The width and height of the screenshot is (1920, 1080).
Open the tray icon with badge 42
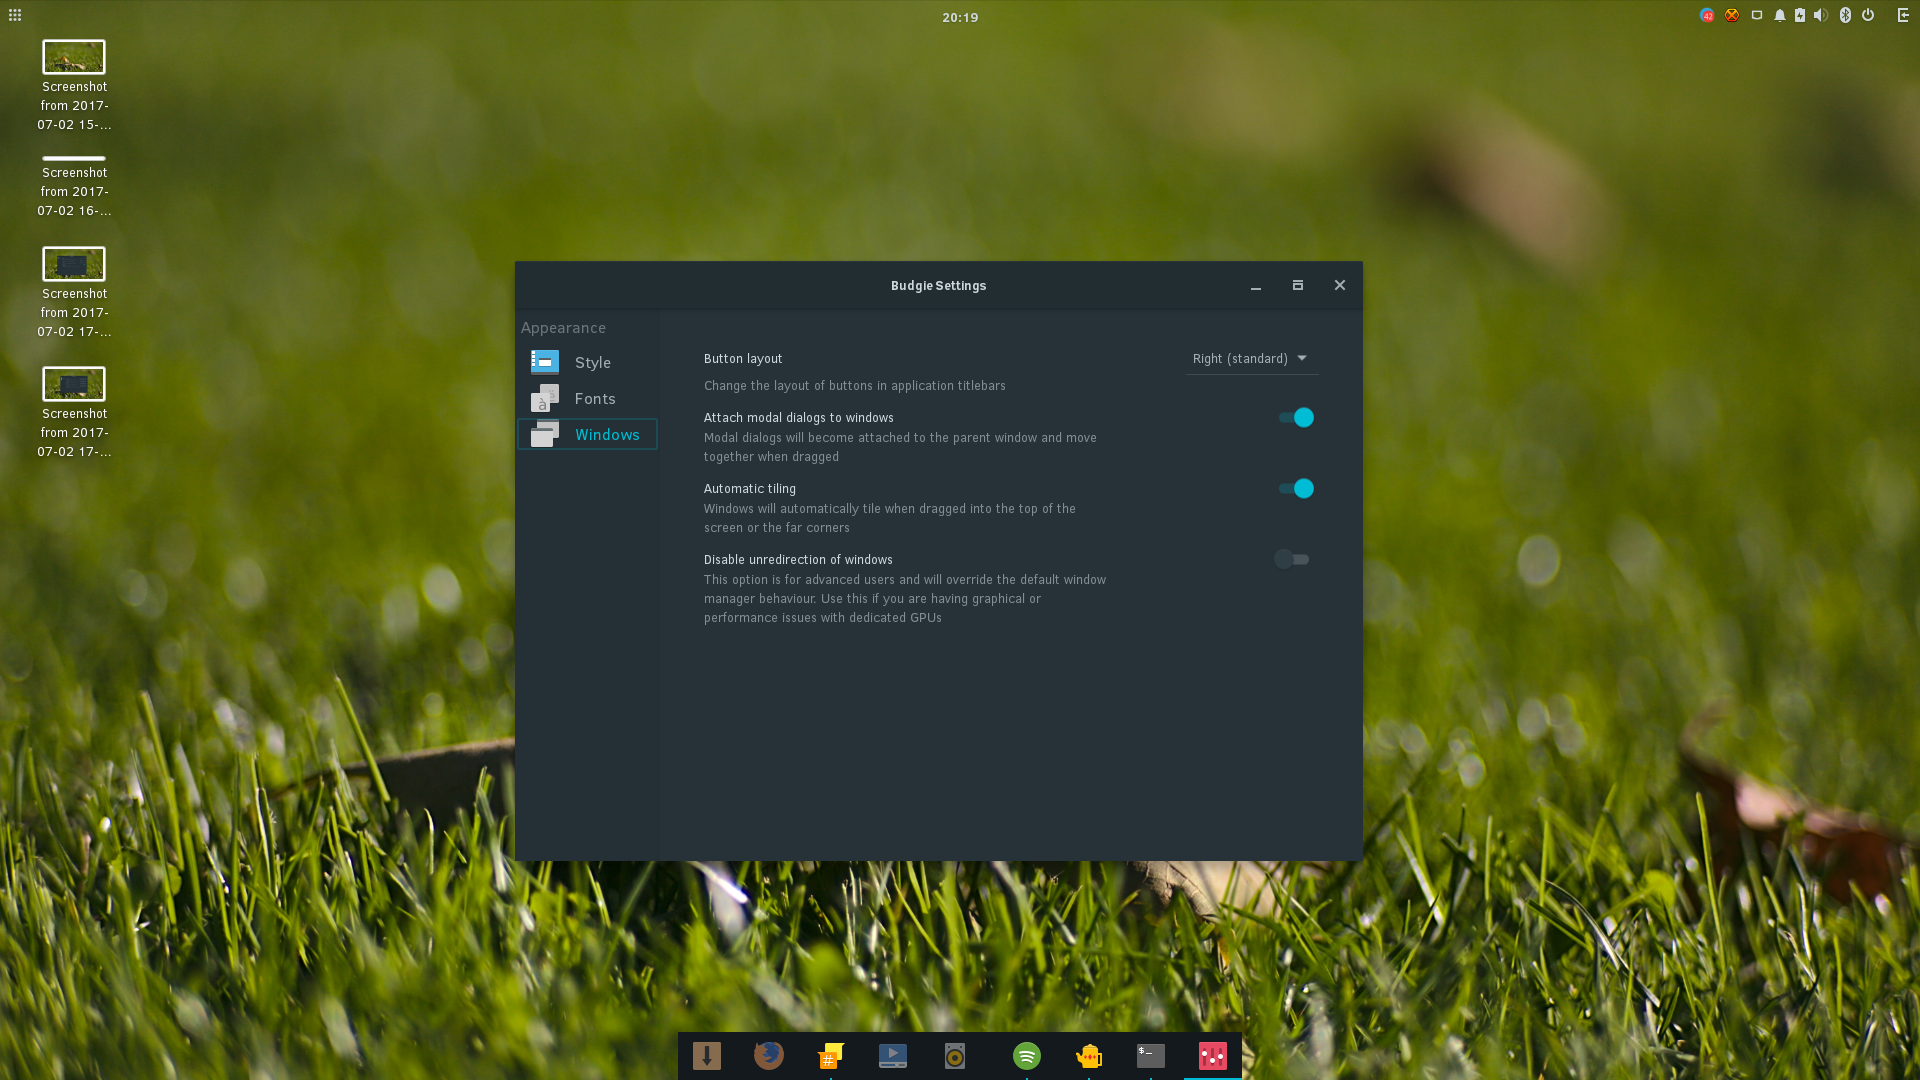pos(1707,15)
